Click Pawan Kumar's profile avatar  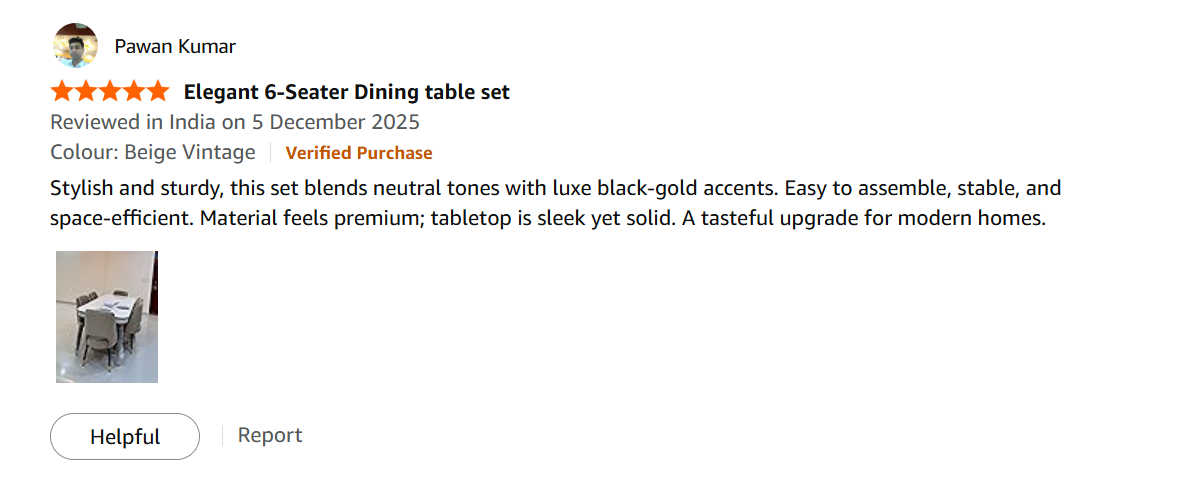(x=75, y=46)
